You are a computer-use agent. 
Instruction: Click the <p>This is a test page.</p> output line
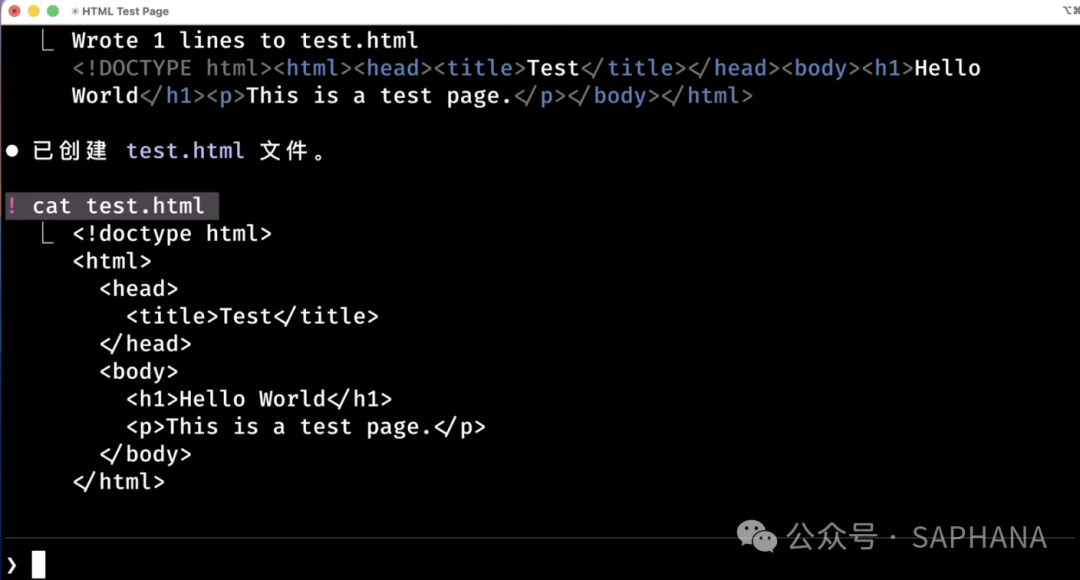tap(305, 427)
